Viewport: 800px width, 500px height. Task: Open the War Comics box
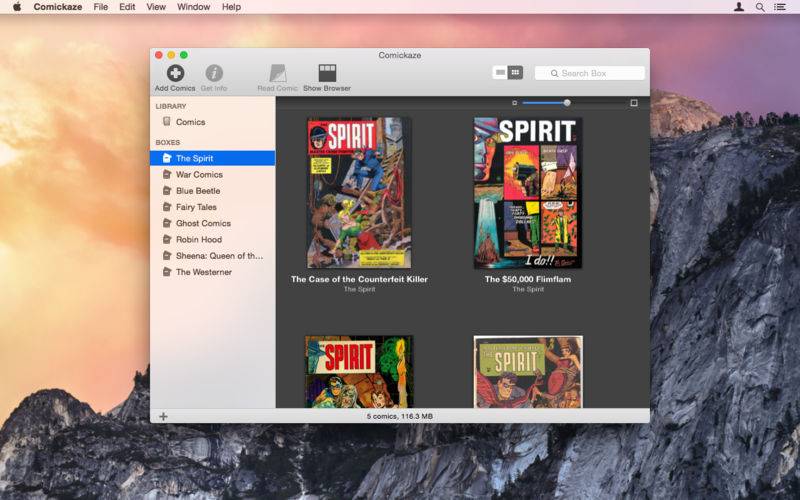point(199,175)
